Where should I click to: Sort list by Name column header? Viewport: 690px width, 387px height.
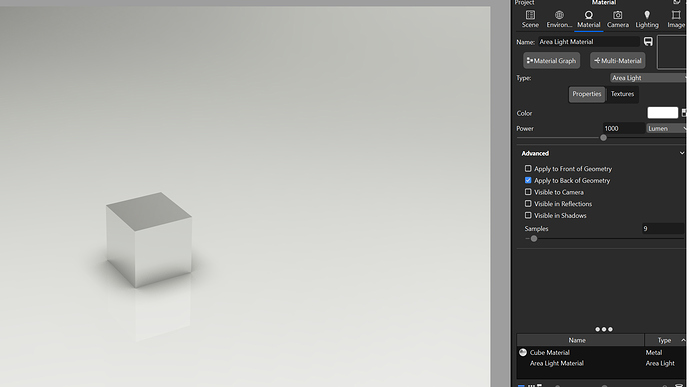click(580, 340)
